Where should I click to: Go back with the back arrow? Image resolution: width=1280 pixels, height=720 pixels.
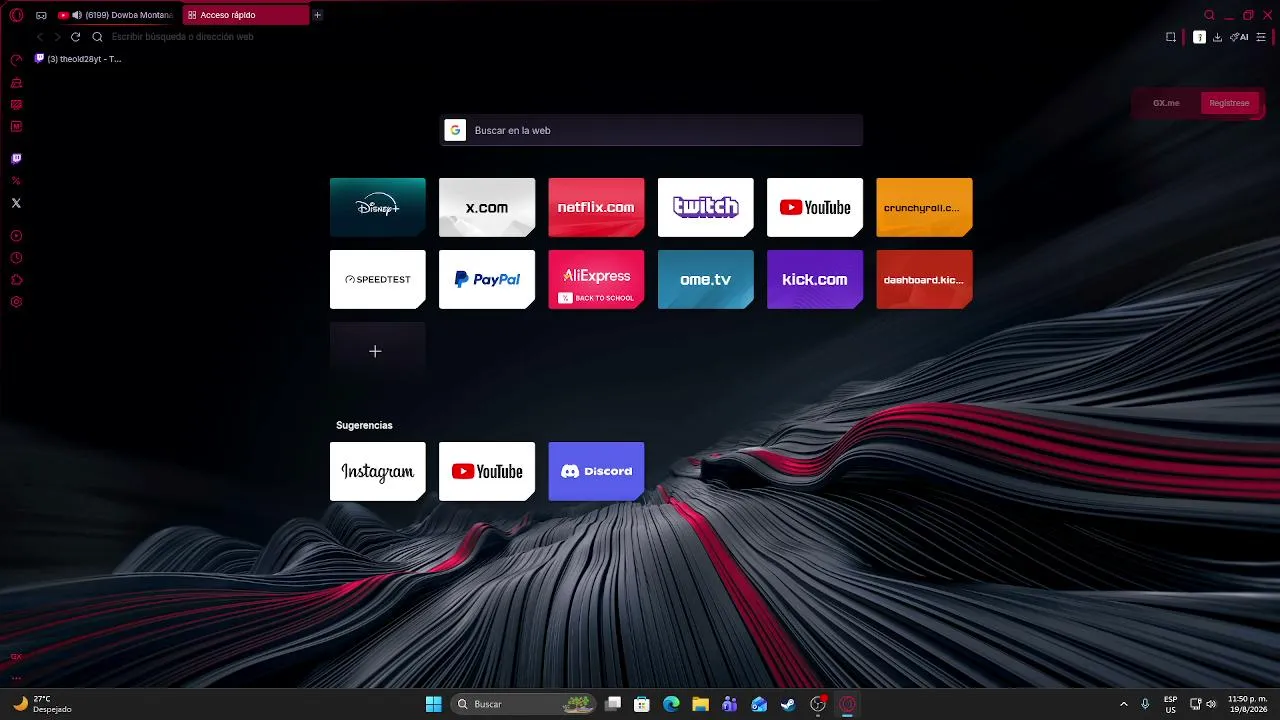pos(40,37)
